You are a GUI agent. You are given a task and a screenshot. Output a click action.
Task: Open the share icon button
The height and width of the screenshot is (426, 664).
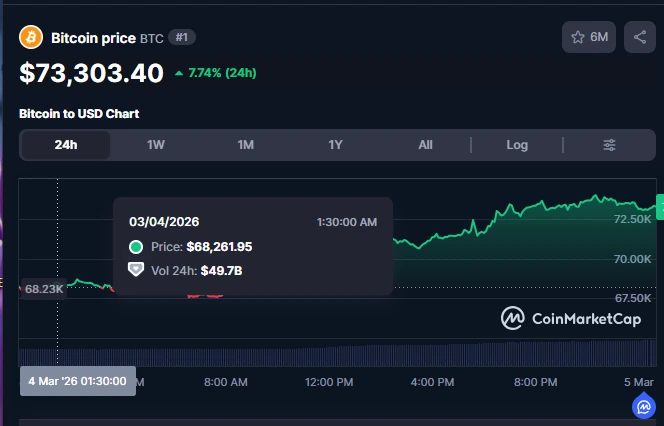coord(639,37)
